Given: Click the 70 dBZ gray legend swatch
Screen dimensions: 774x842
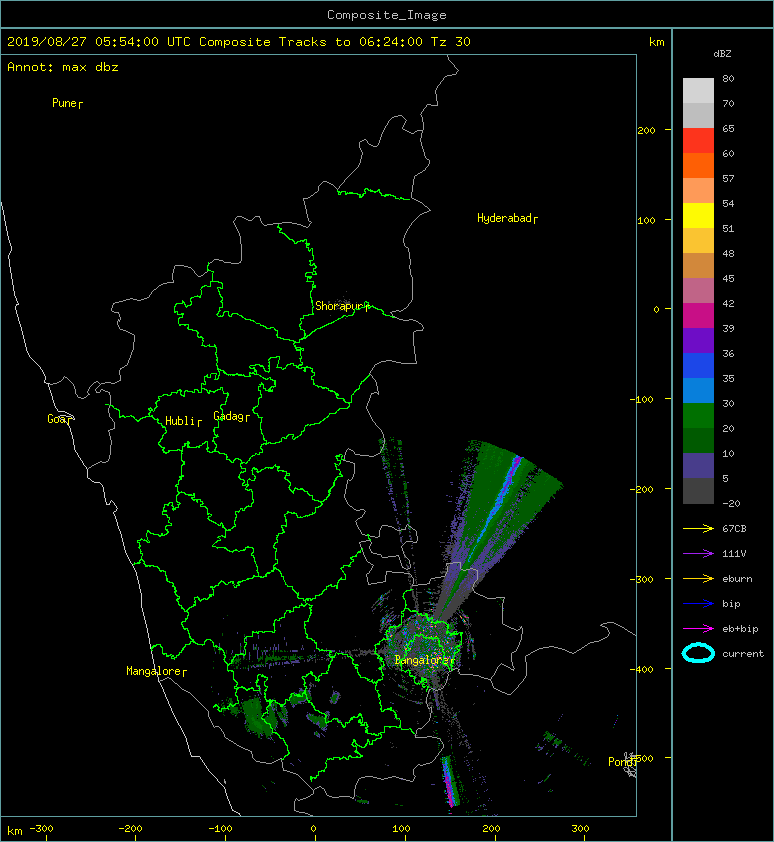Looking at the screenshot, I should coord(698,115).
